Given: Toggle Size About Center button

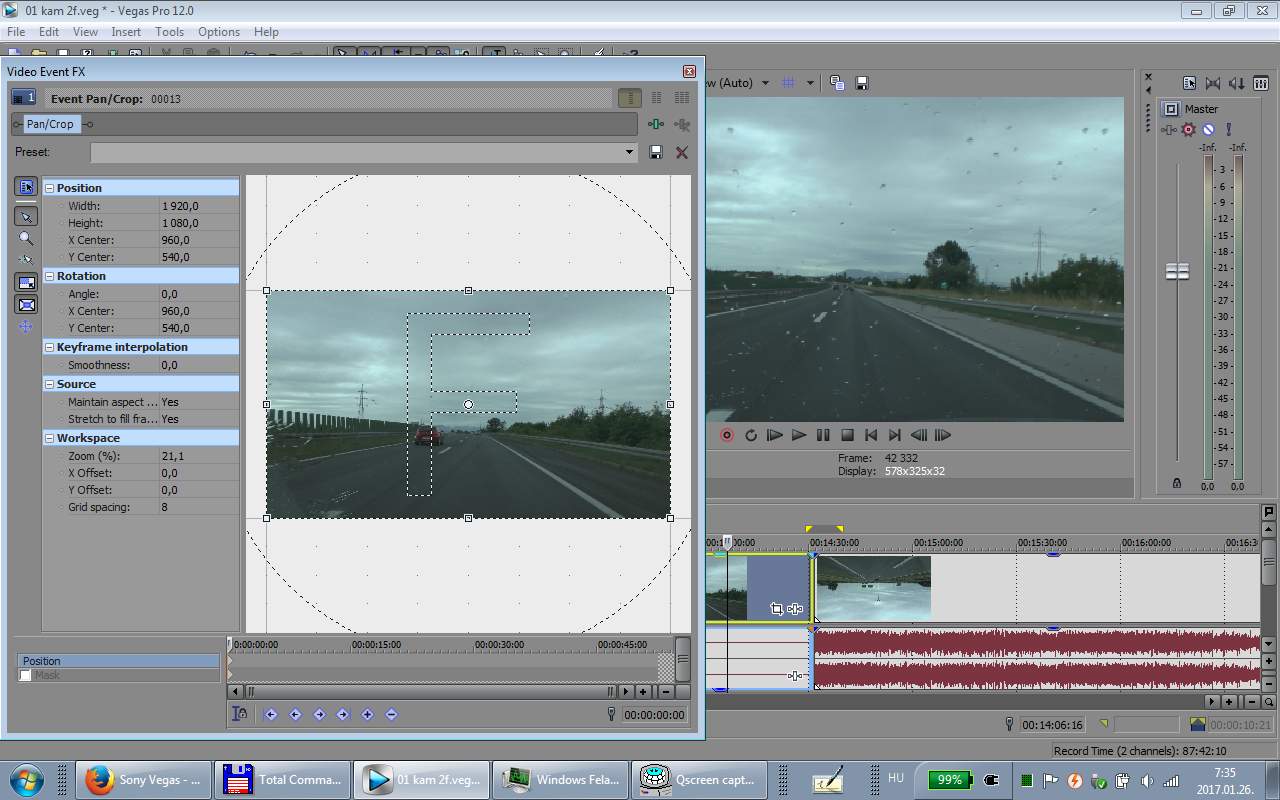Looking at the screenshot, I should (x=26, y=305).
